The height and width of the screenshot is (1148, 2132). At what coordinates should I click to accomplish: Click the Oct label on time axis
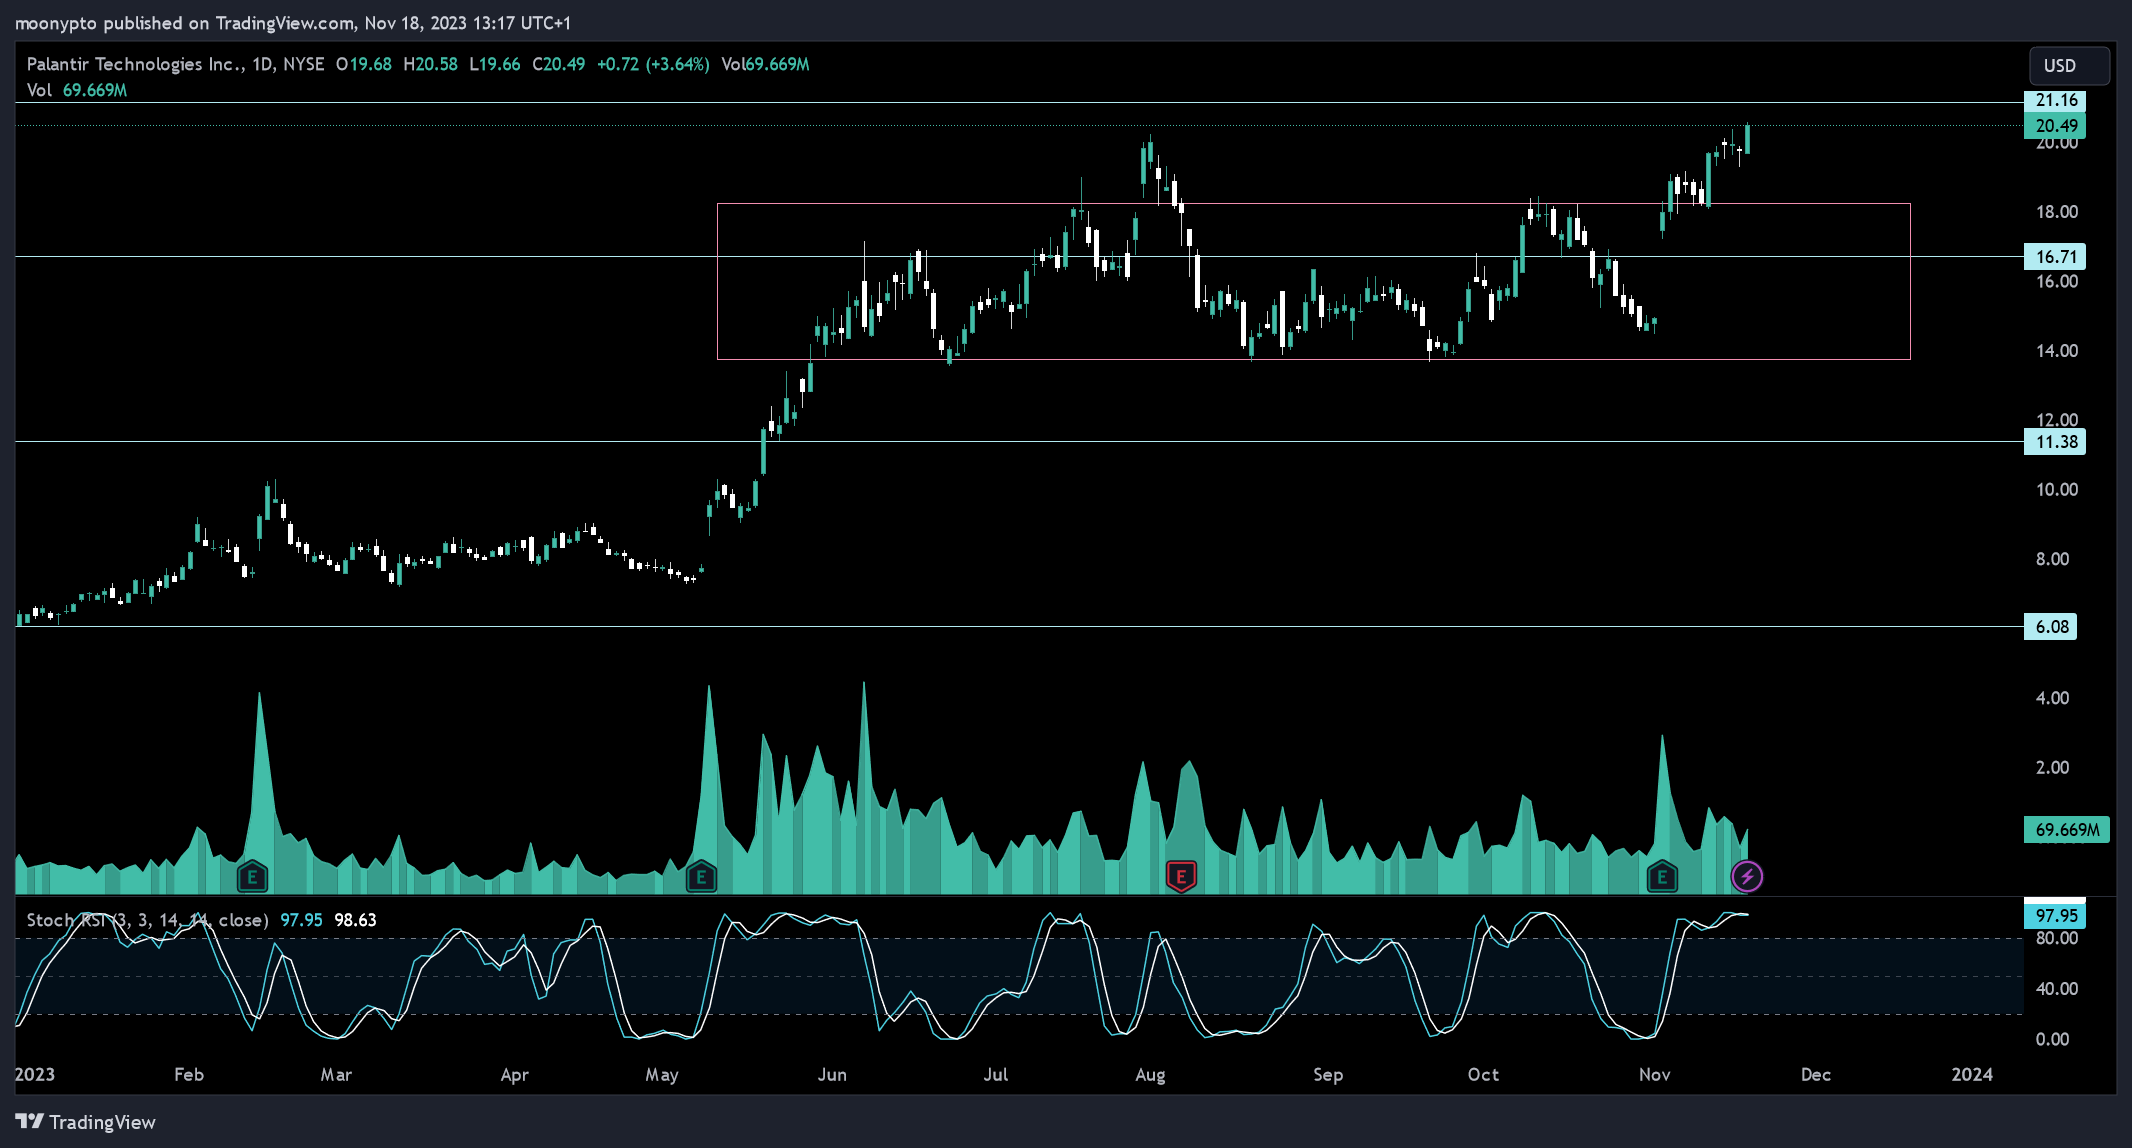coord(1483,1074)
